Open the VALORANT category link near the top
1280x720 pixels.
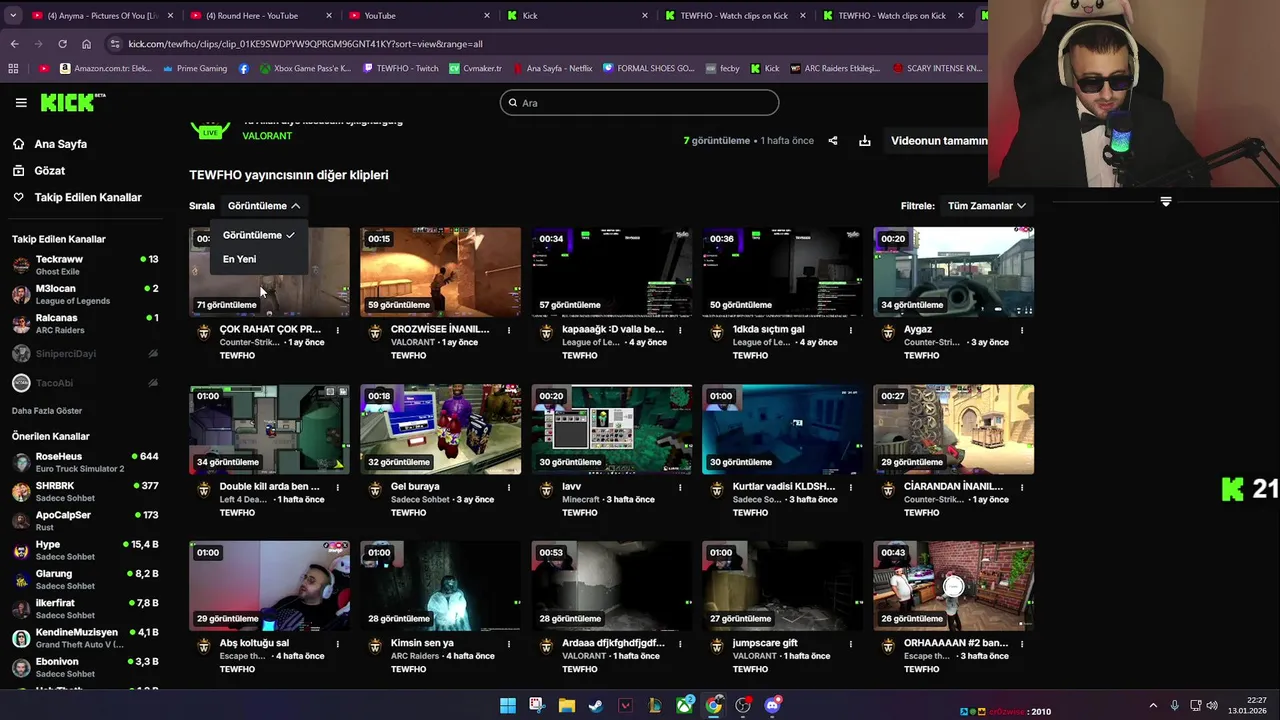tap(267, 136)
